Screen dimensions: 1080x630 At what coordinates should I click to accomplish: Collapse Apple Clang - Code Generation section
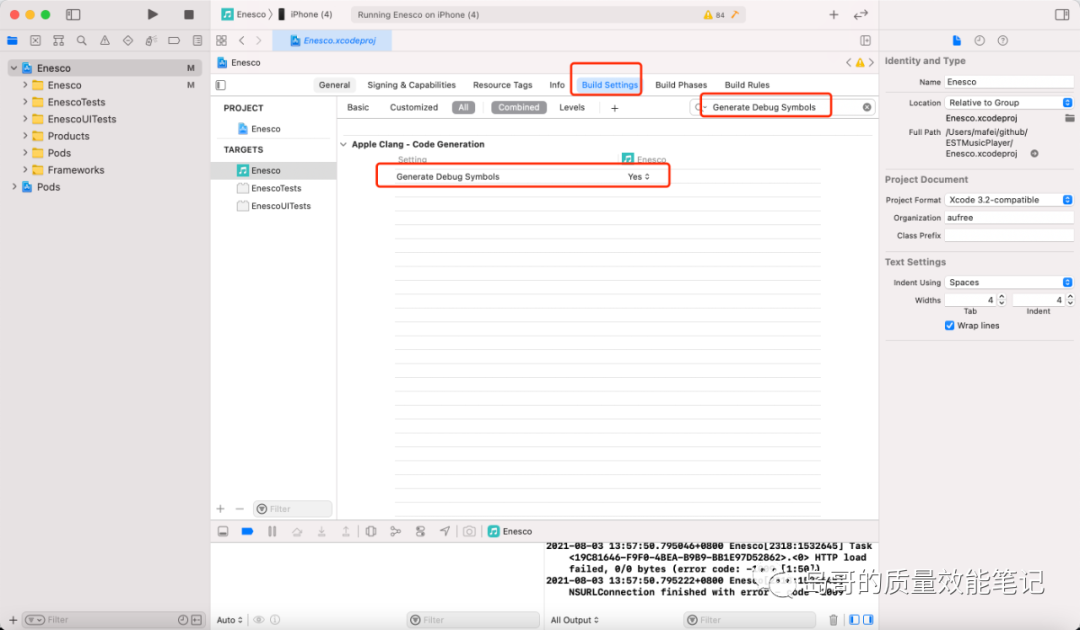click(344, 145)
